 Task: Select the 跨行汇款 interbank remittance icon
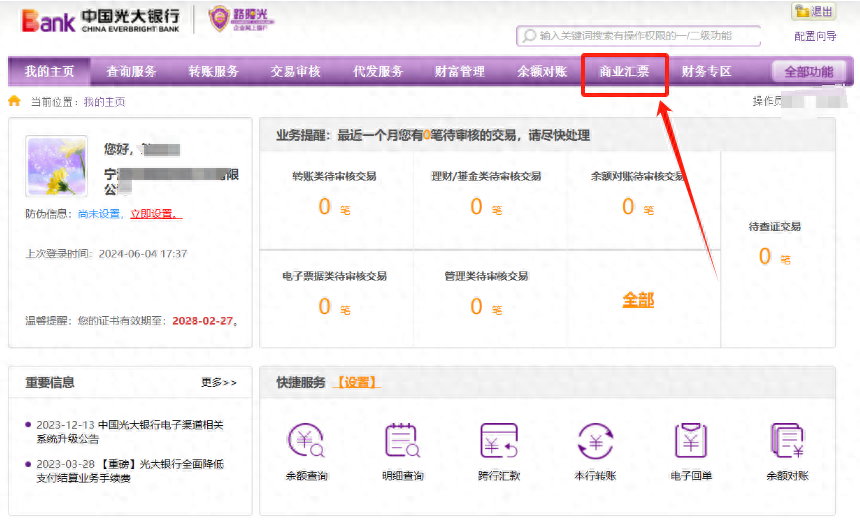[499, 441]
